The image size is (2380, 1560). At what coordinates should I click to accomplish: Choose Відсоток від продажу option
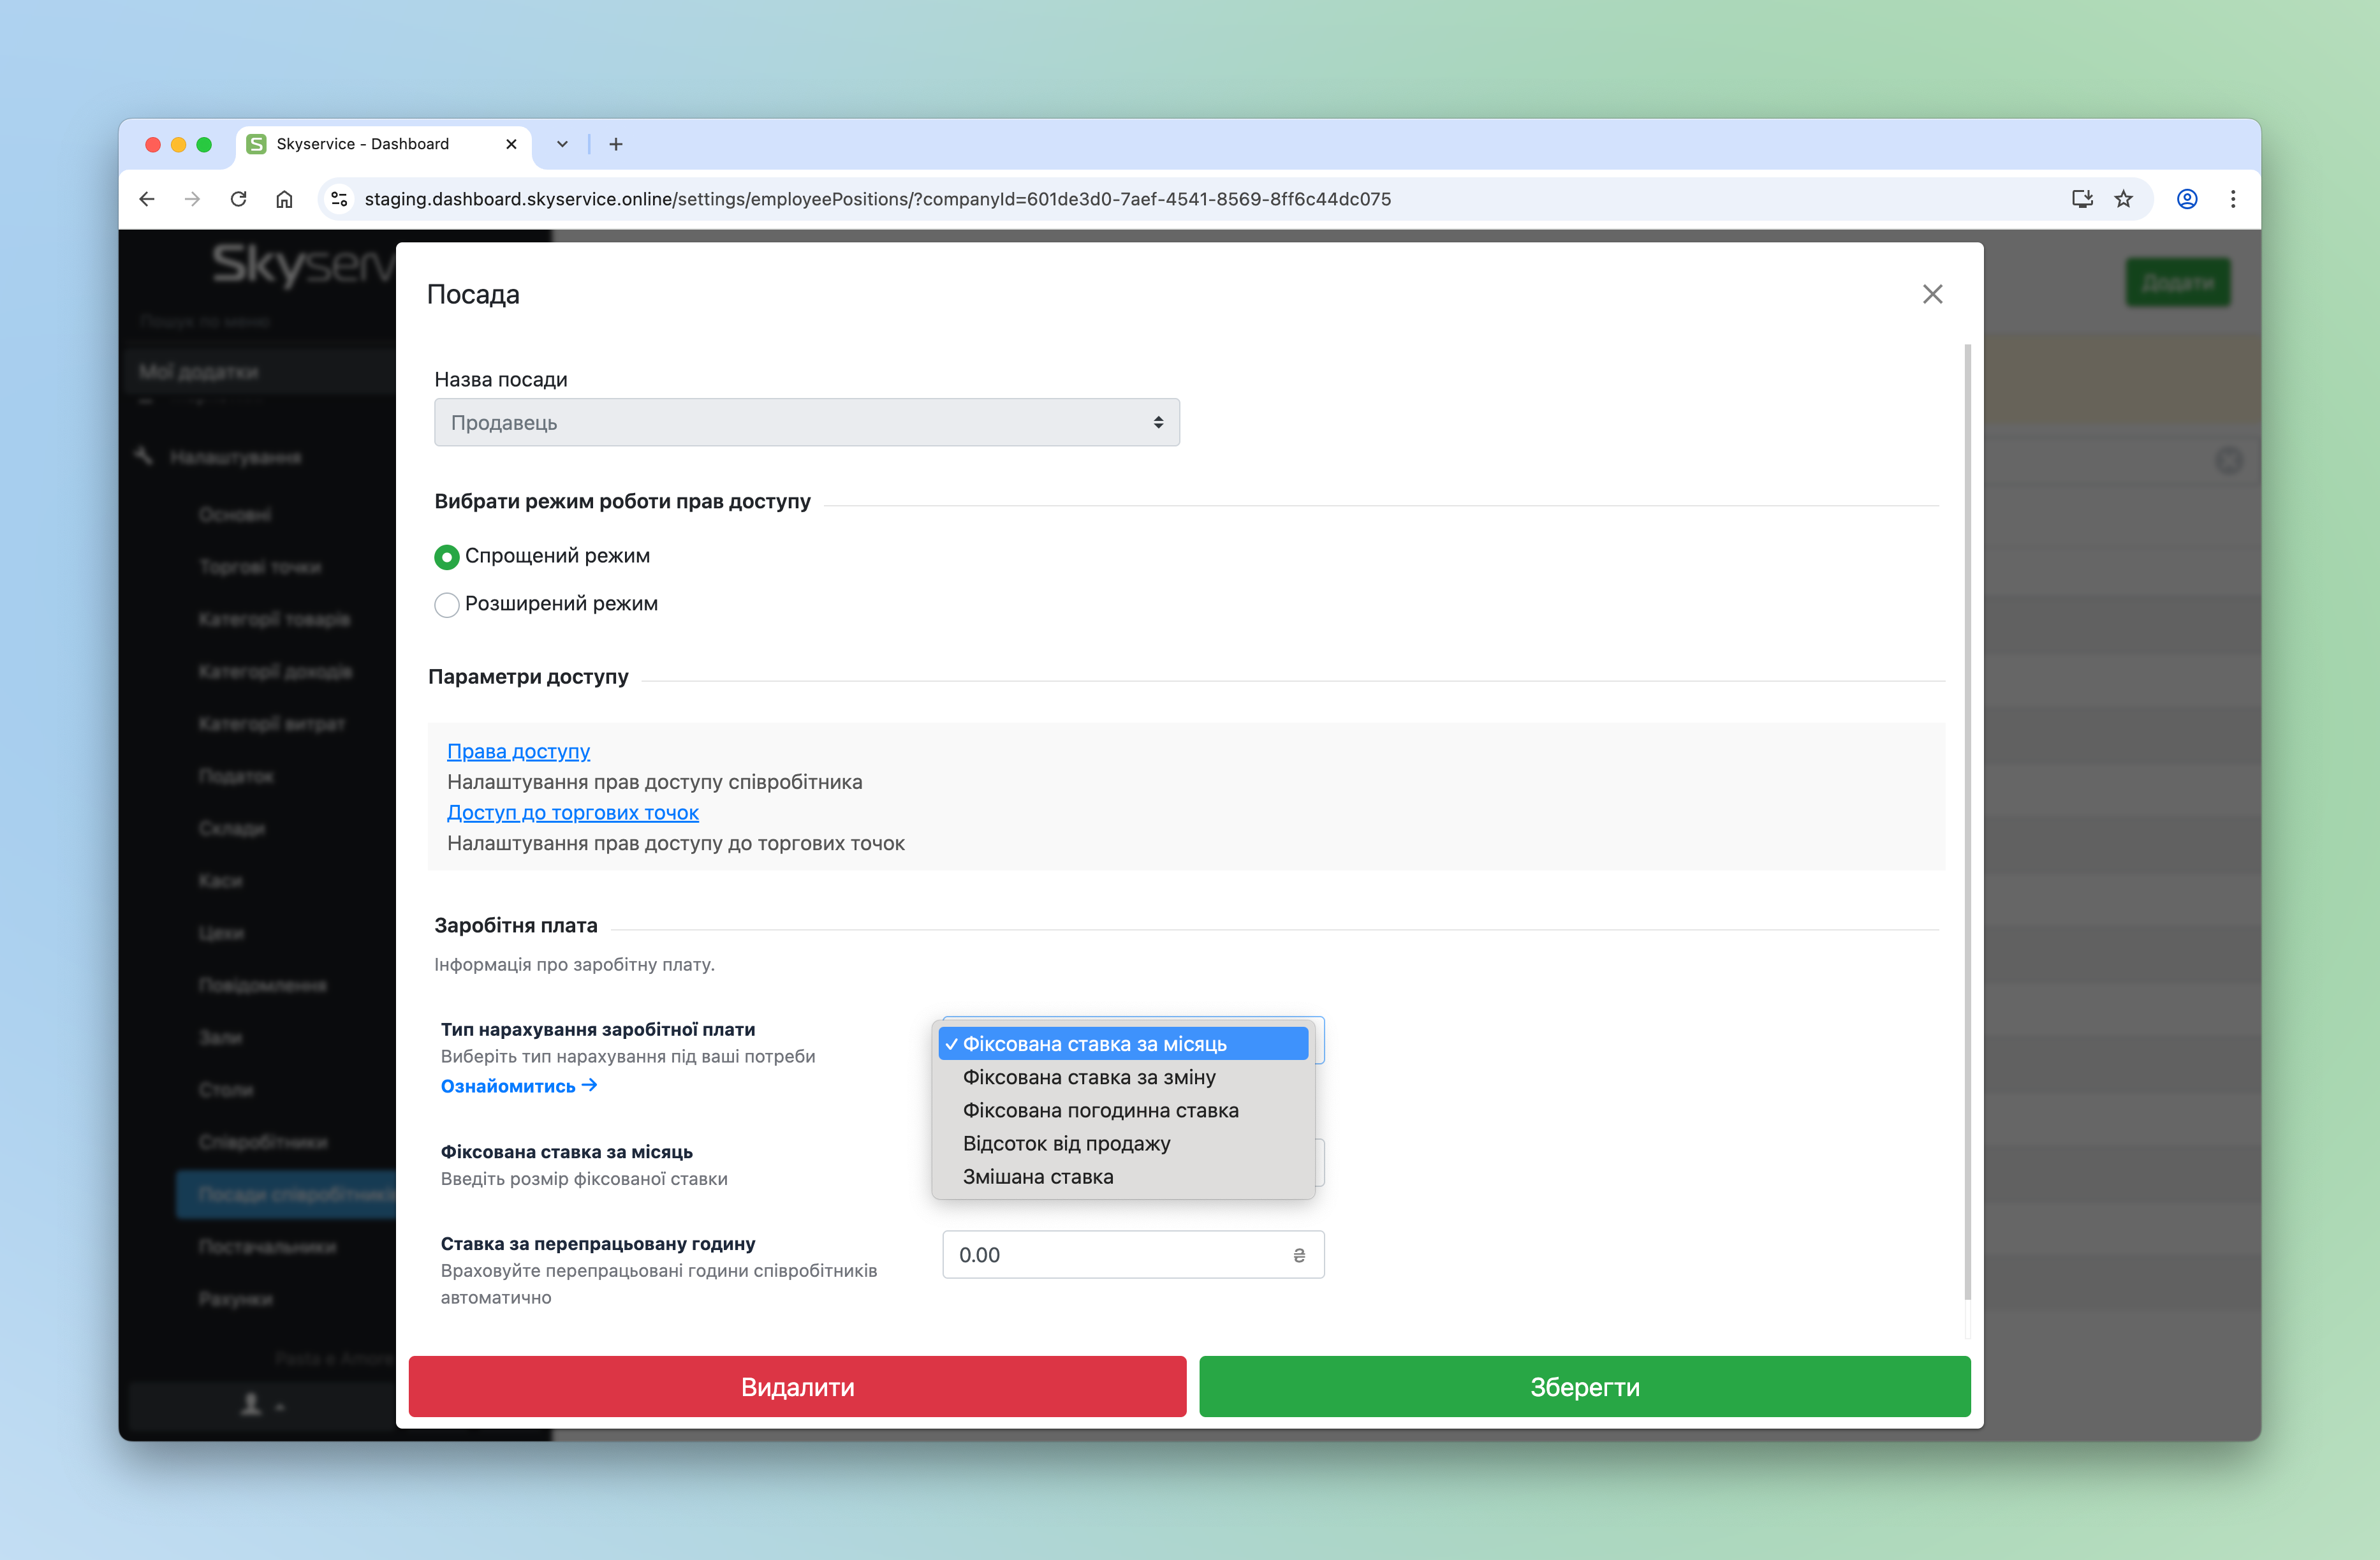1066,1143
